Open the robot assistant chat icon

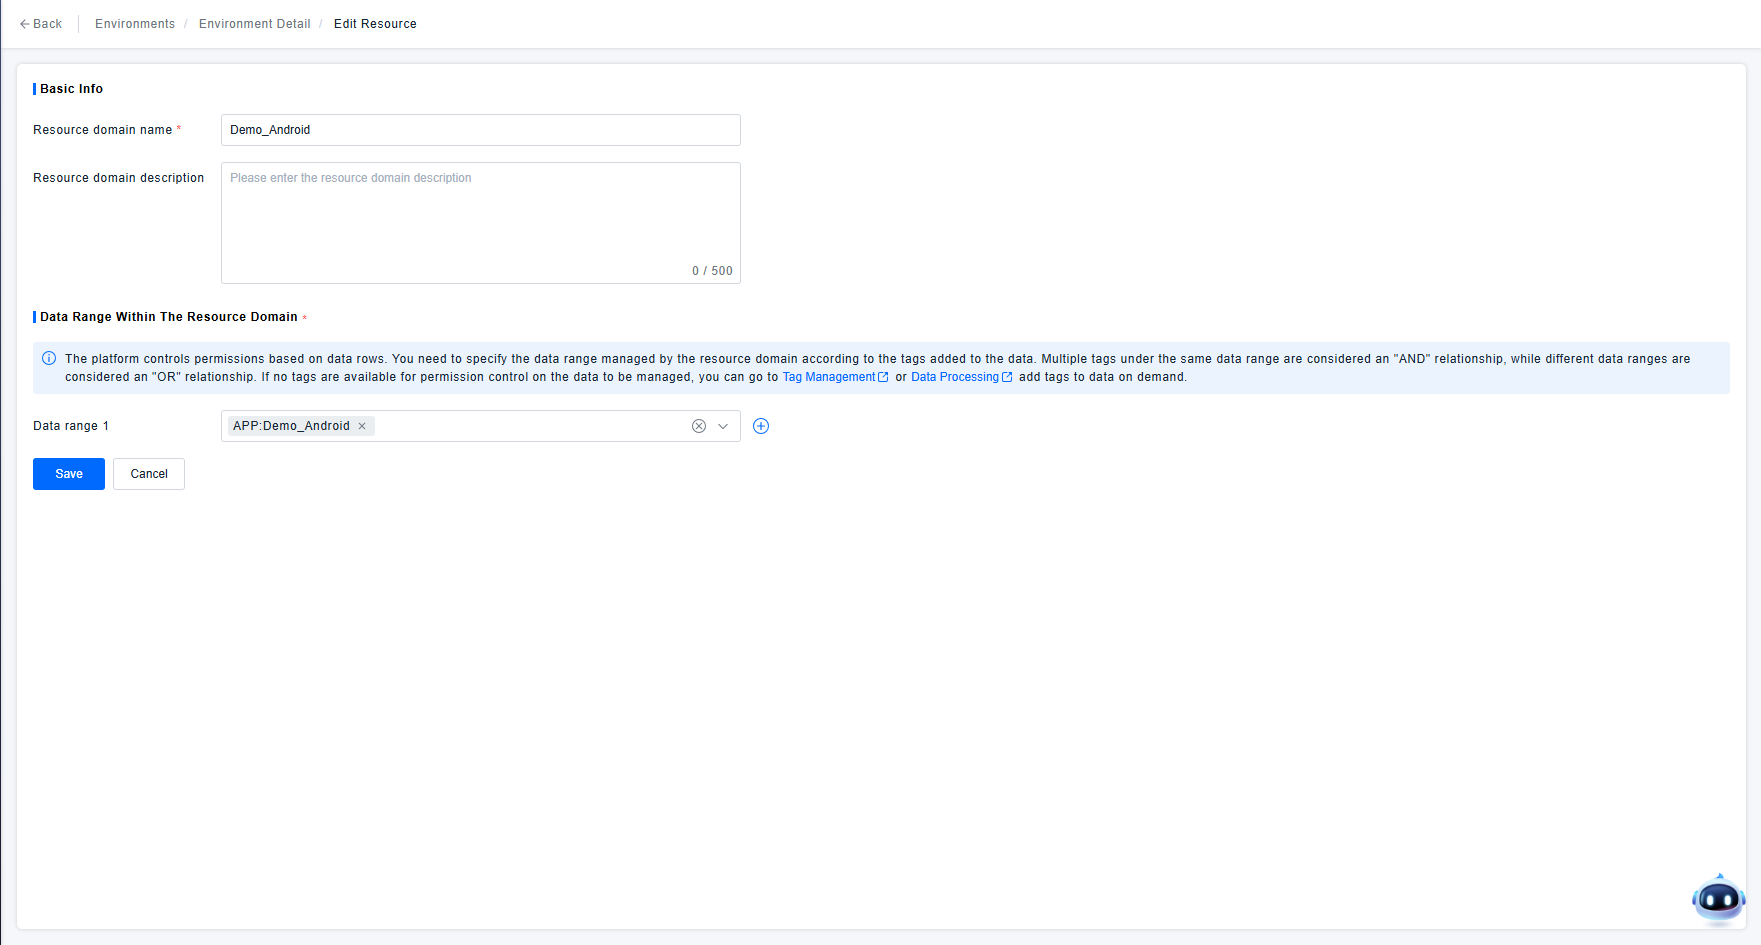click(1718, 899)
